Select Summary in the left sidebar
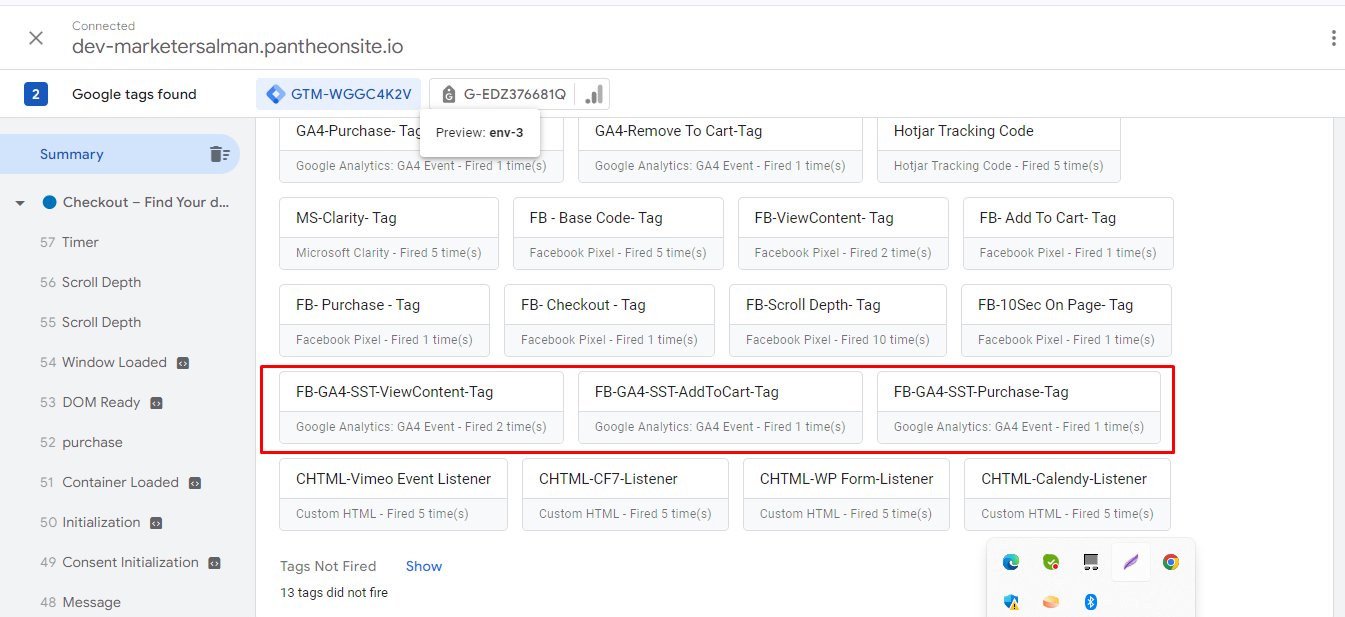 [71, 154]
